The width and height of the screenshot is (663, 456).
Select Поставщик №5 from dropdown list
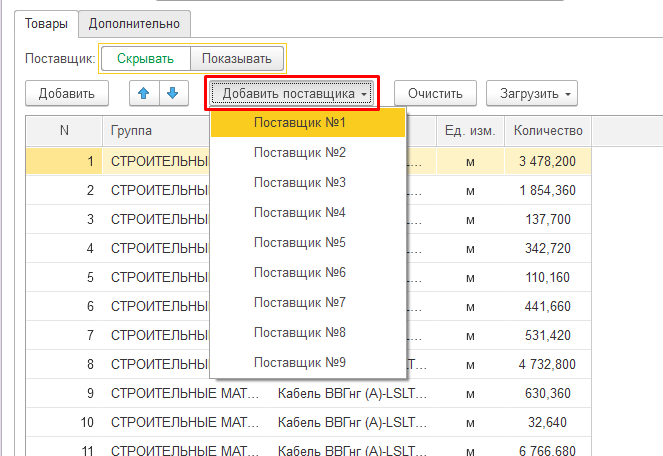[x=299, y=243]
